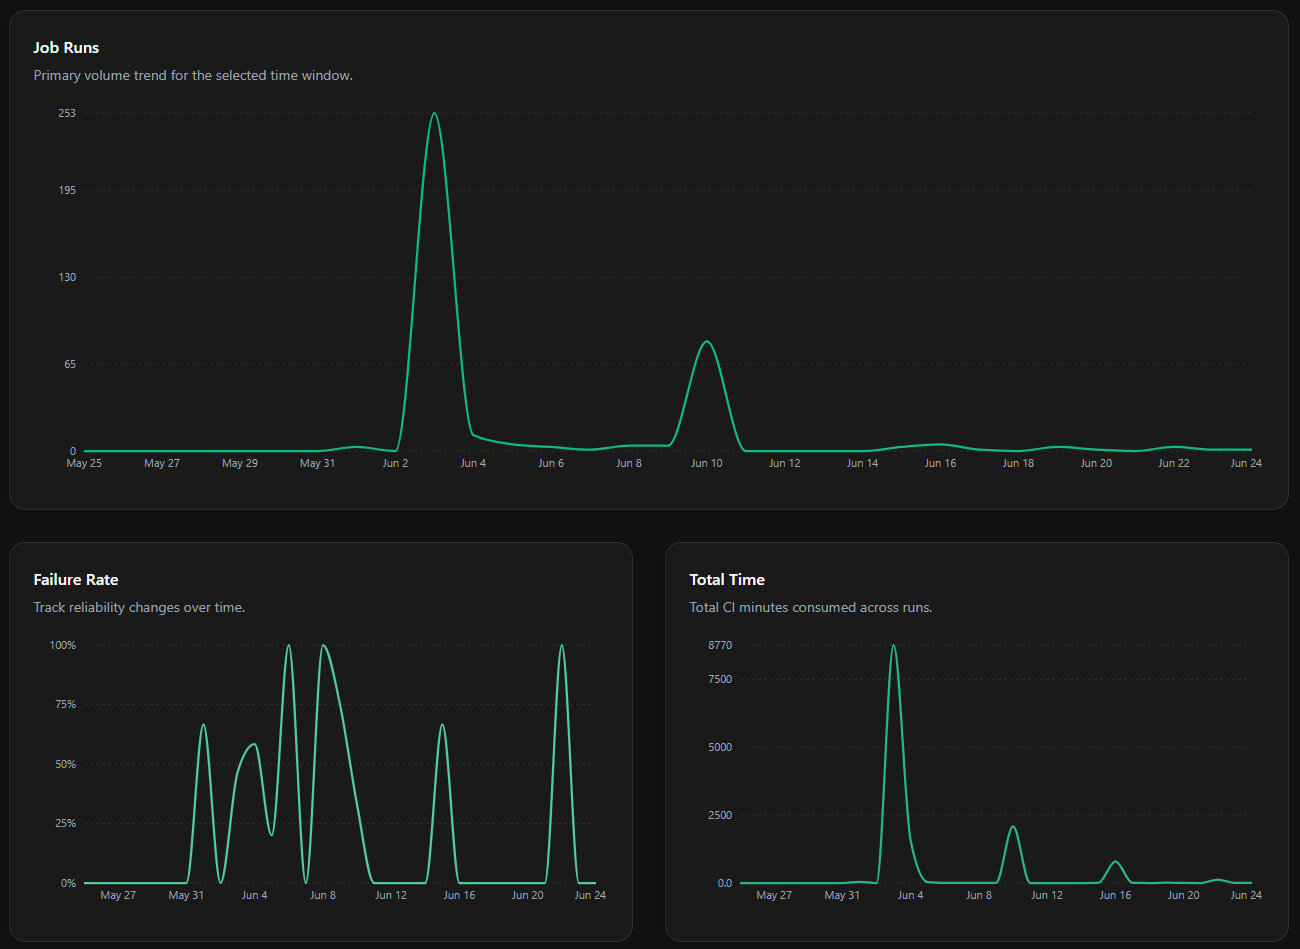Click the highest peak in Job Runs chart
Screen dimensions: 1300x949
pos(433,114)
